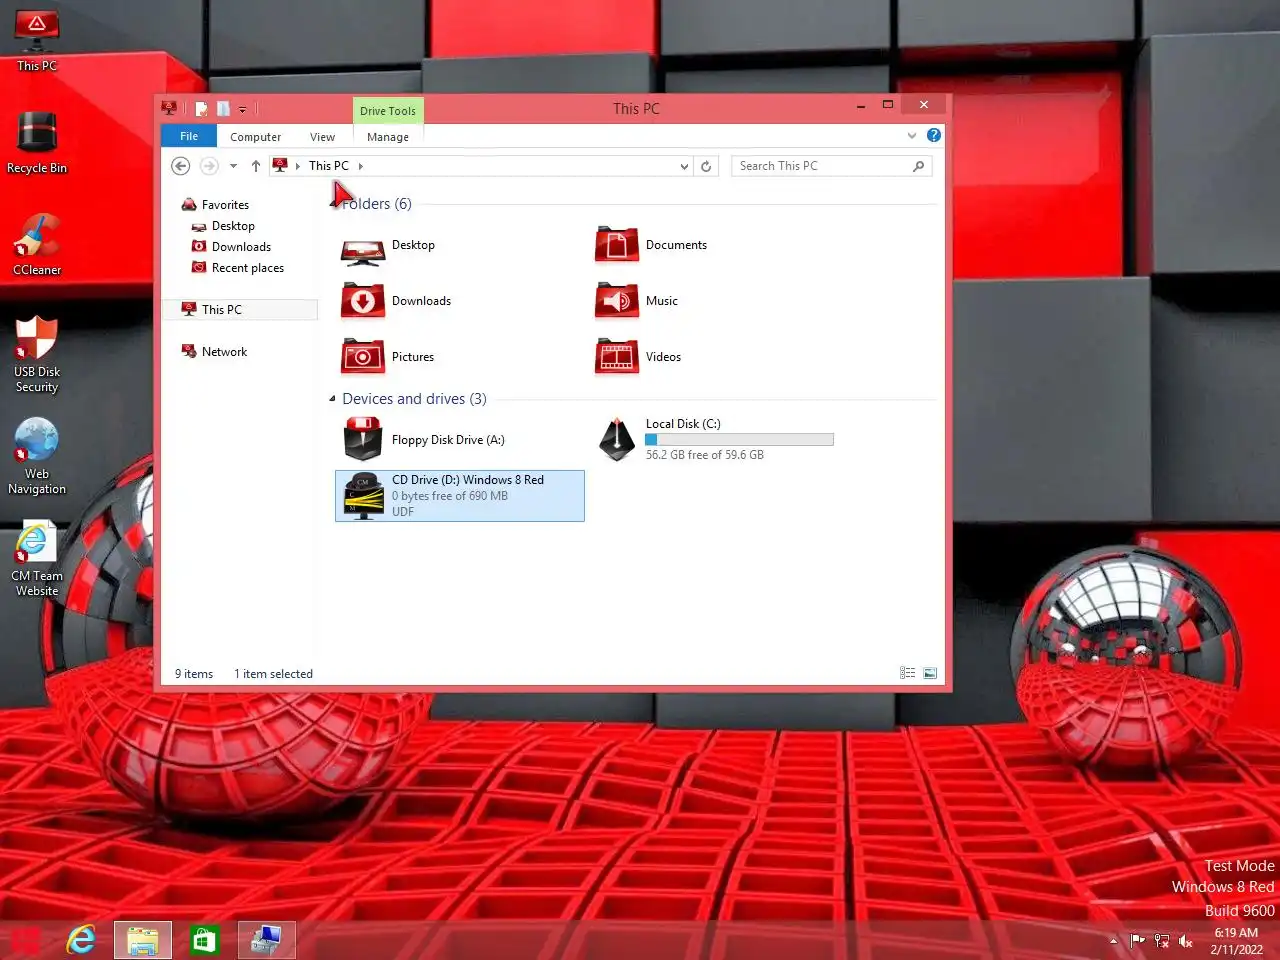Click the Local Disk (C:) capacity bar
This screenshot has width=1280, height=960.
click(x=739, y=440)
